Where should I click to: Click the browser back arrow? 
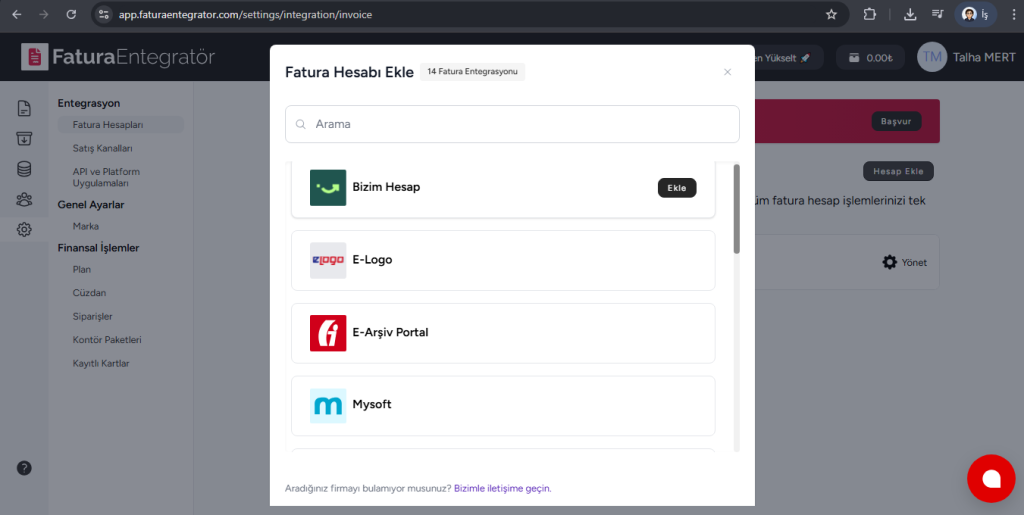click(17, 14)
